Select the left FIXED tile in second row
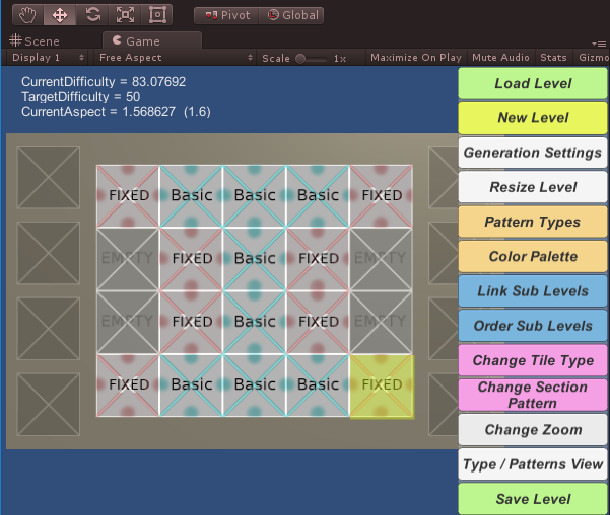This screenshot has width=610, height=515. click(191, 259)
